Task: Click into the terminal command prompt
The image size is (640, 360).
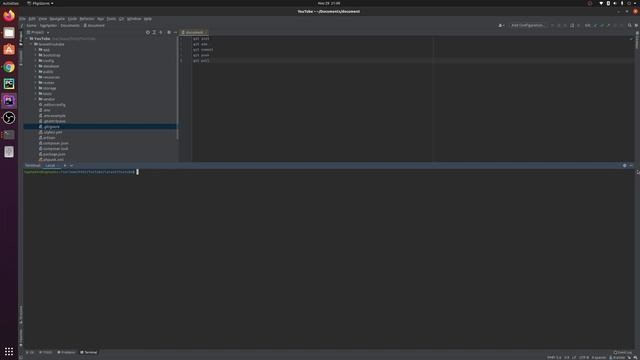Action: point(137,172)
